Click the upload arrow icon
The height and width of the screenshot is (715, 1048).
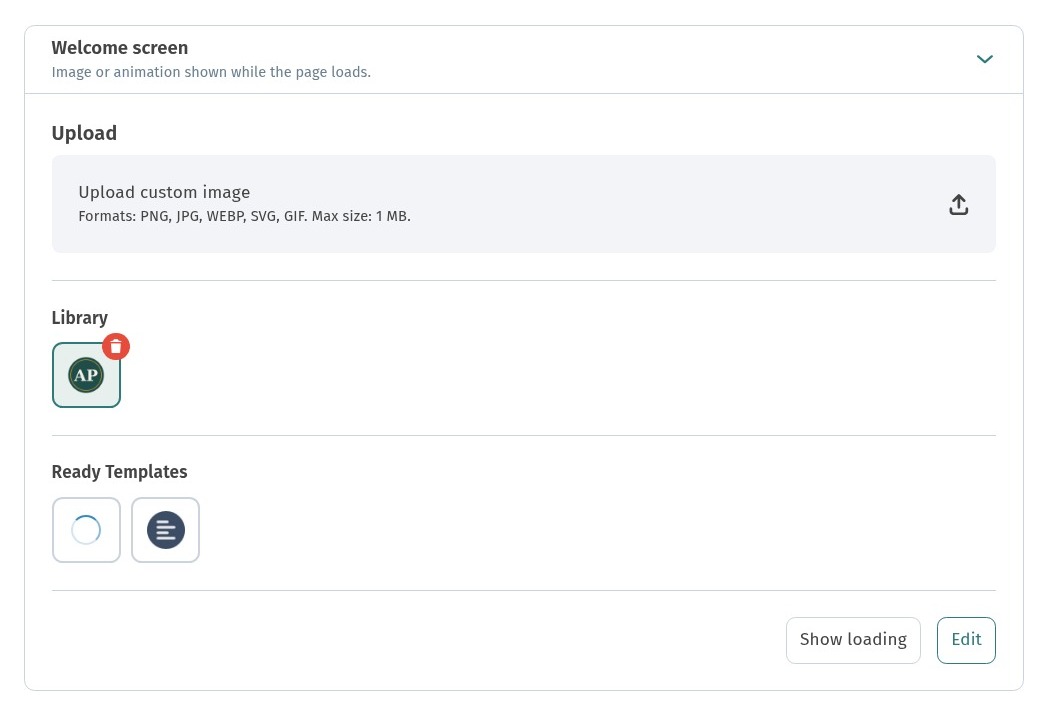pos(958,204)
